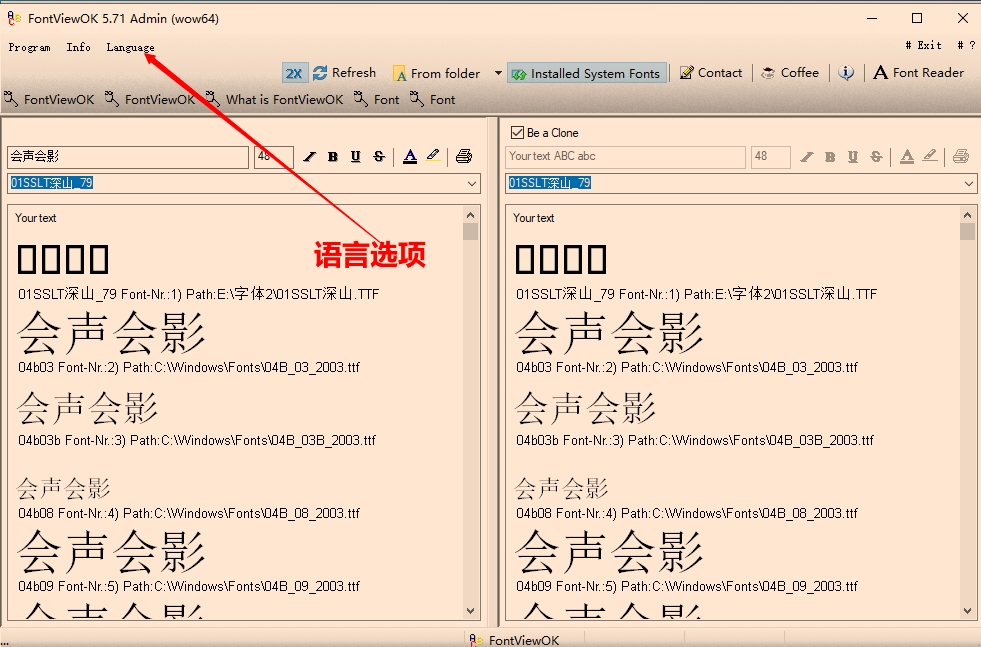
Task: Click right pane font size 48 field
Action: point(771,157)
